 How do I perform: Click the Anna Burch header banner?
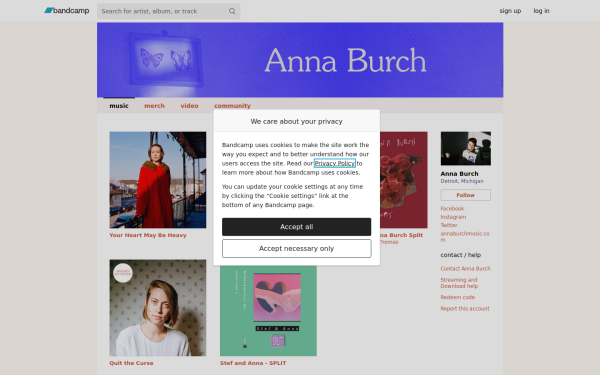tap(300, 60)
